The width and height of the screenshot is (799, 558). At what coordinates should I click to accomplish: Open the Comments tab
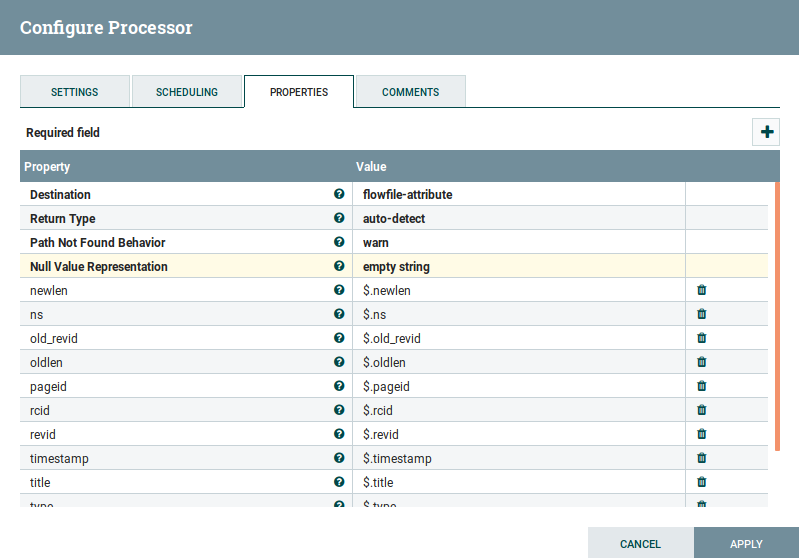(x=411, y=92)
